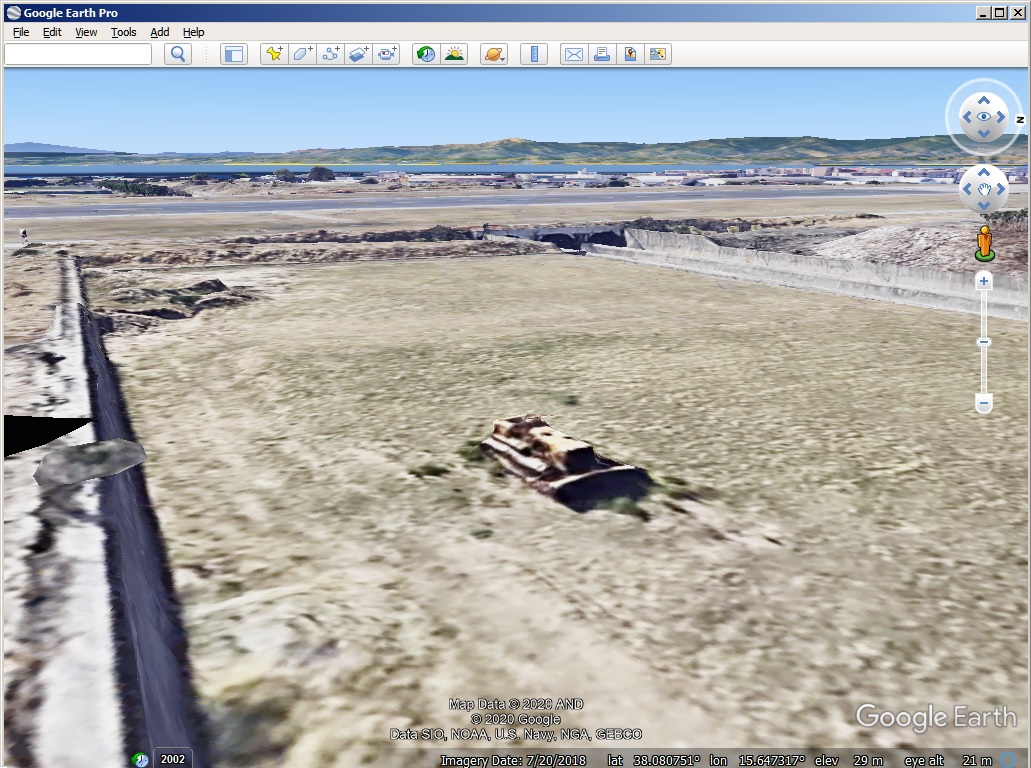Open the Ruler measurement tool
This screenshot has height=768, width=1031.
point(534,53)
